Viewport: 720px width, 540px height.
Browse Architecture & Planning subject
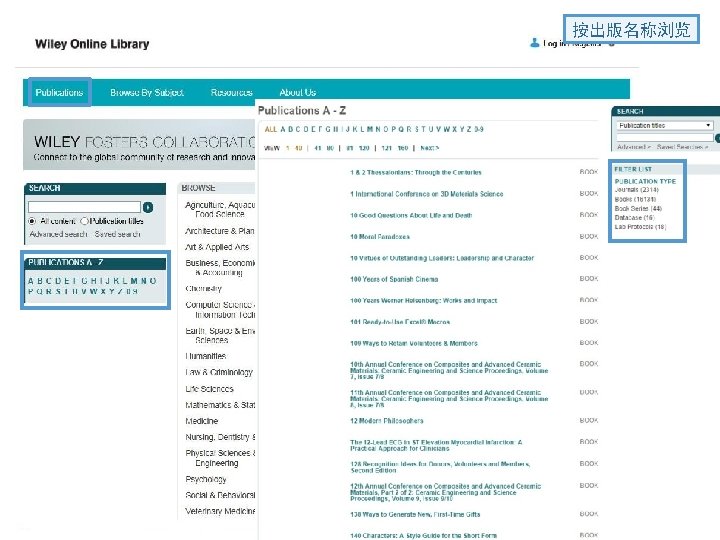pos(220,231)
